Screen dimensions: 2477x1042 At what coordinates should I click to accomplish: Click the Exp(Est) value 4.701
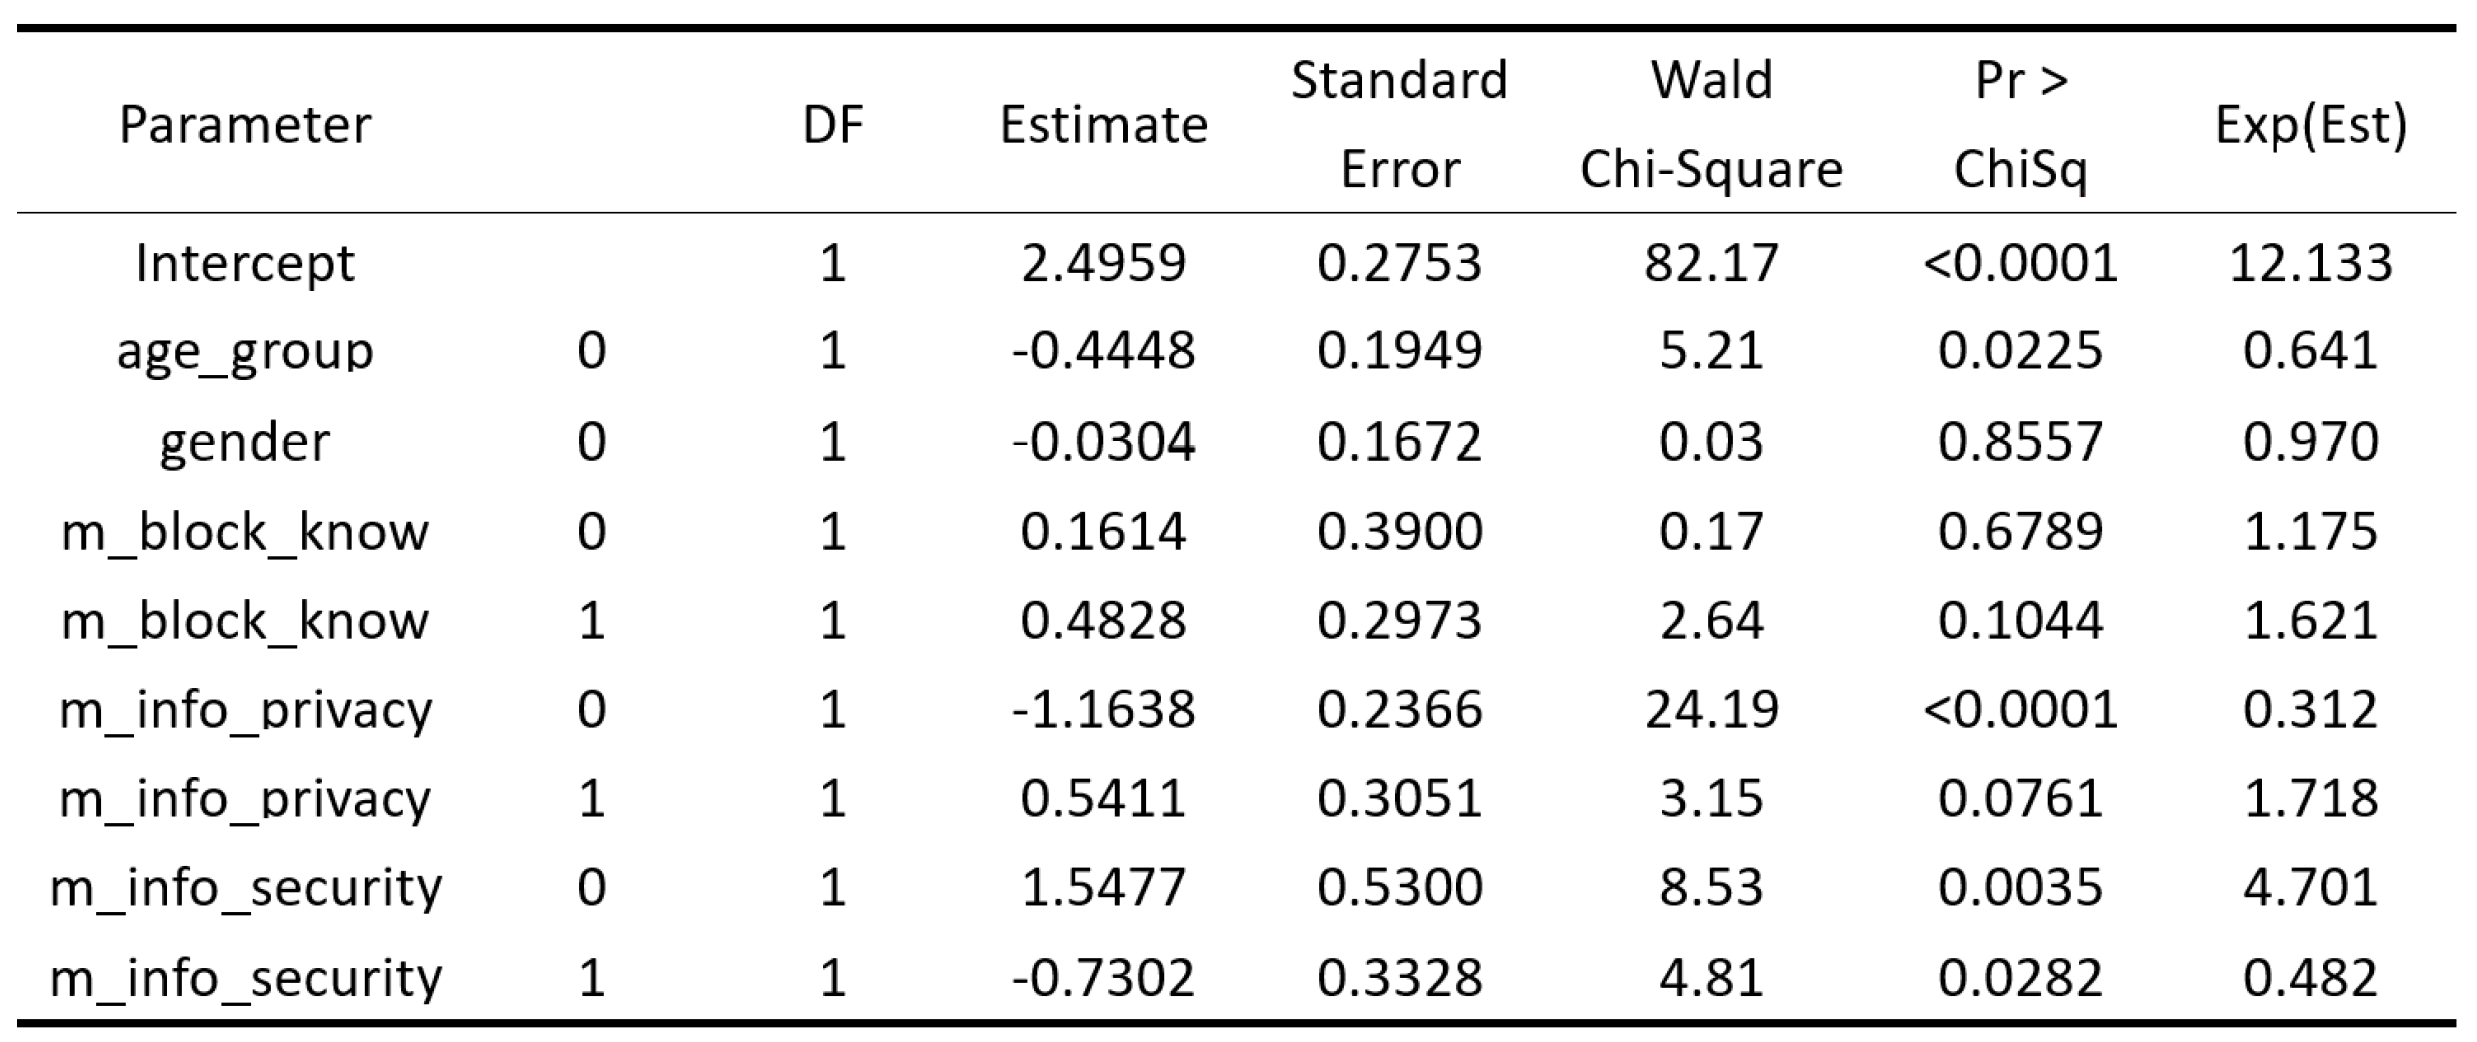coord(2310,888)
